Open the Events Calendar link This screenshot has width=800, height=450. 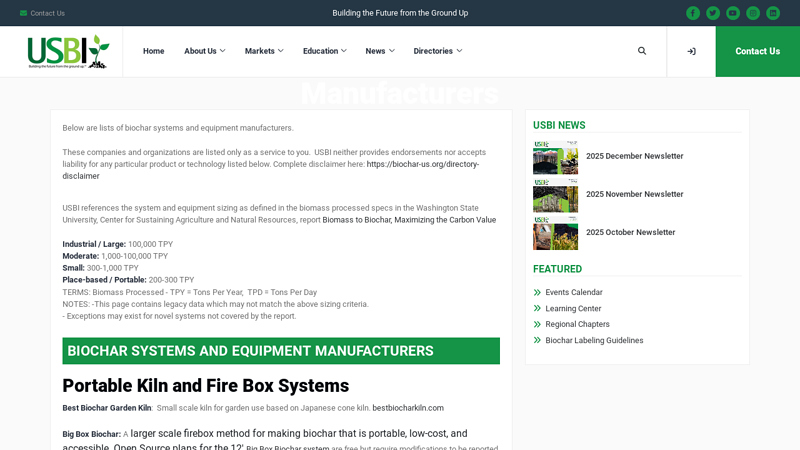click(x=573, y=292)
